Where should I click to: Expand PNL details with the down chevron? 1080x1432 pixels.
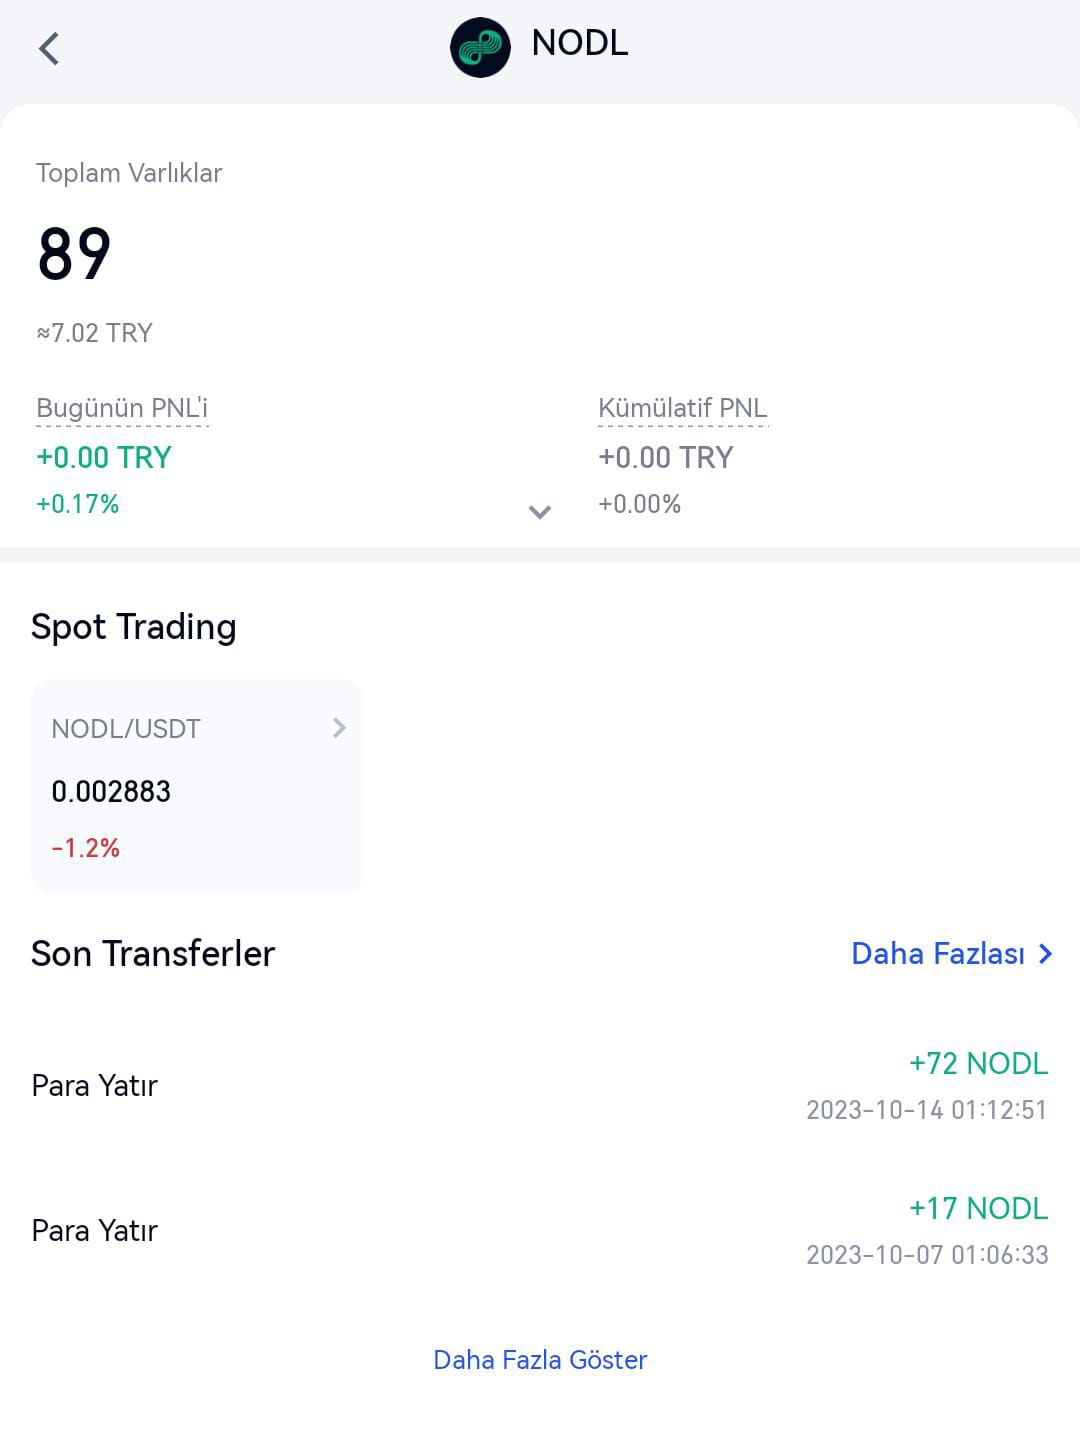click(x=540, y=512)
